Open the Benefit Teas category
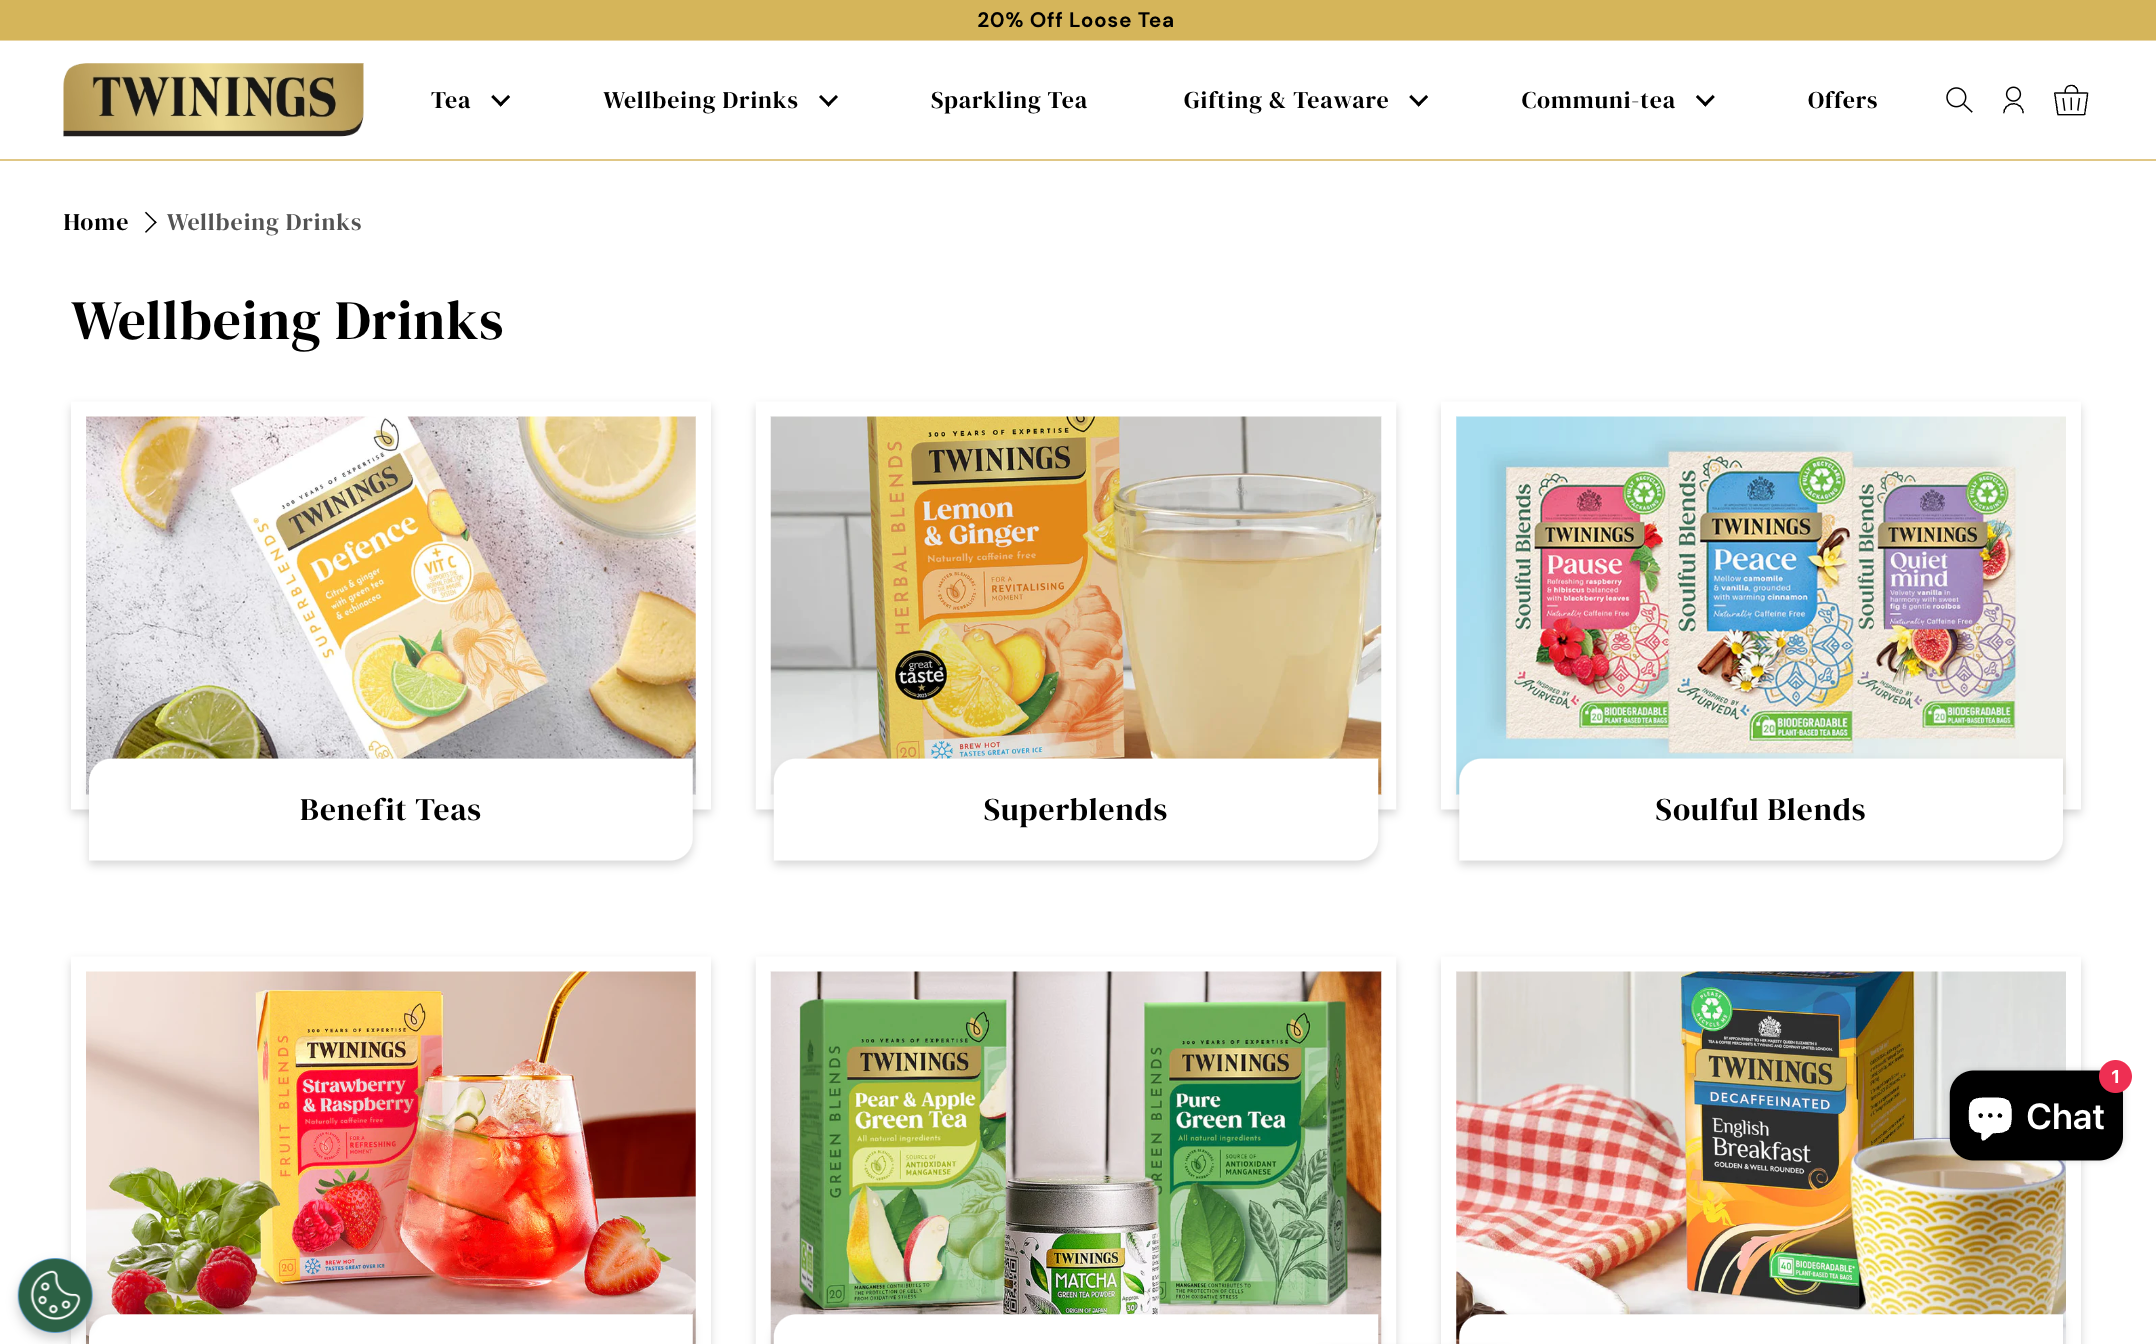The image size is (2156, 1344). (x=390, y=809)
